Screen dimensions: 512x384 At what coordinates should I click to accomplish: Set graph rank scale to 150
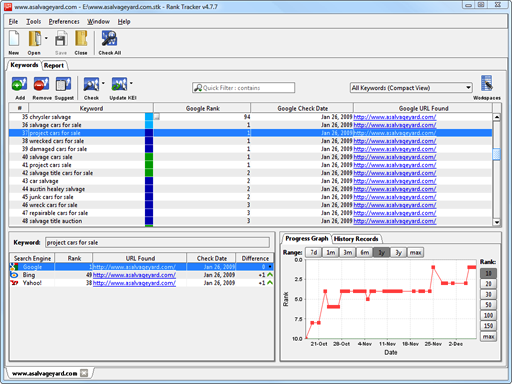pyautogui.click(x=488, y=326)
